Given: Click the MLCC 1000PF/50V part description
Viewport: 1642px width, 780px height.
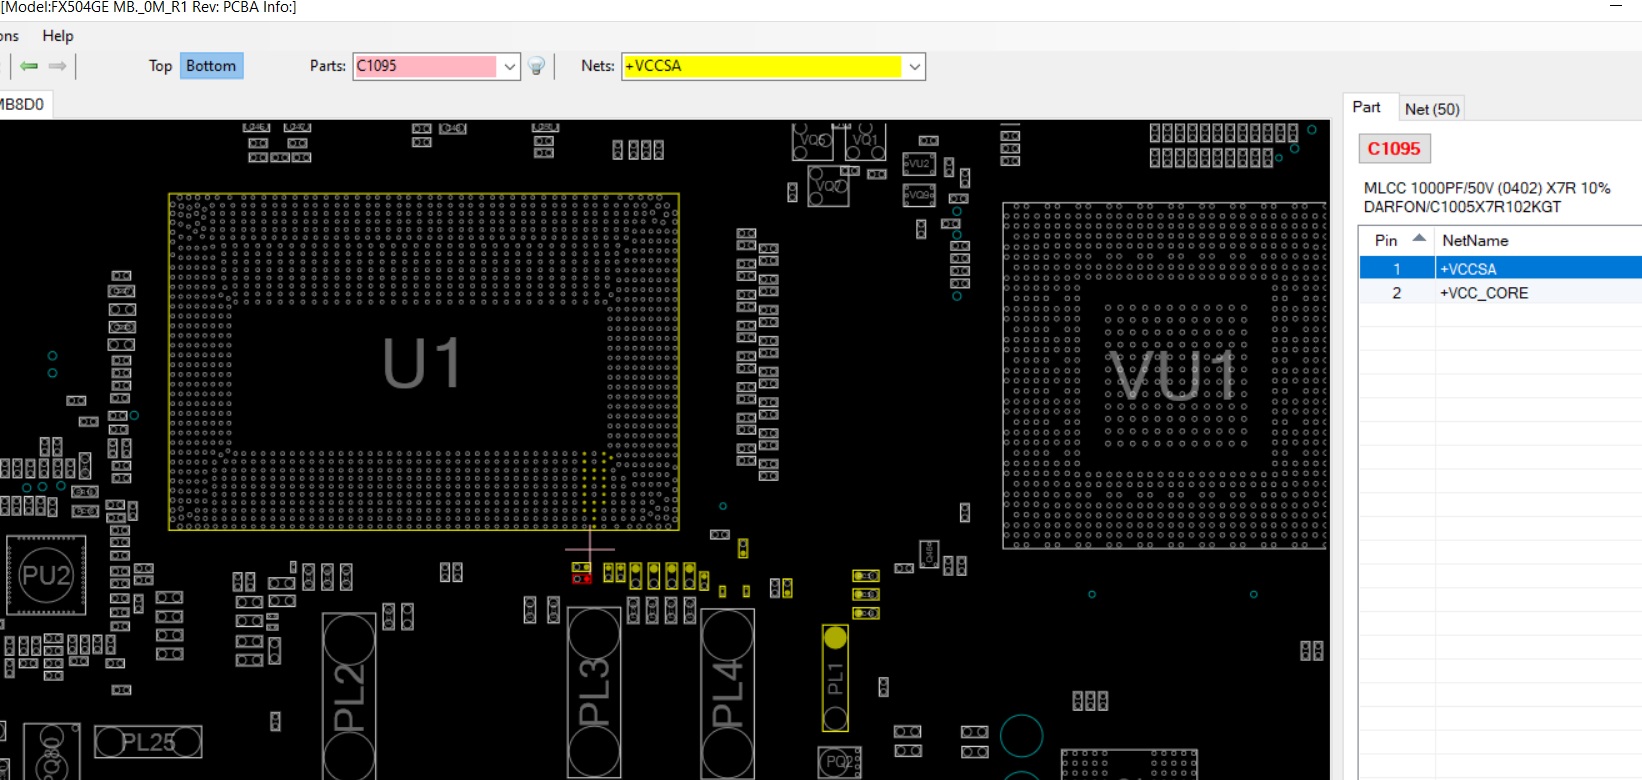Looking at the screenshot, I should (x=1487, y=197).
